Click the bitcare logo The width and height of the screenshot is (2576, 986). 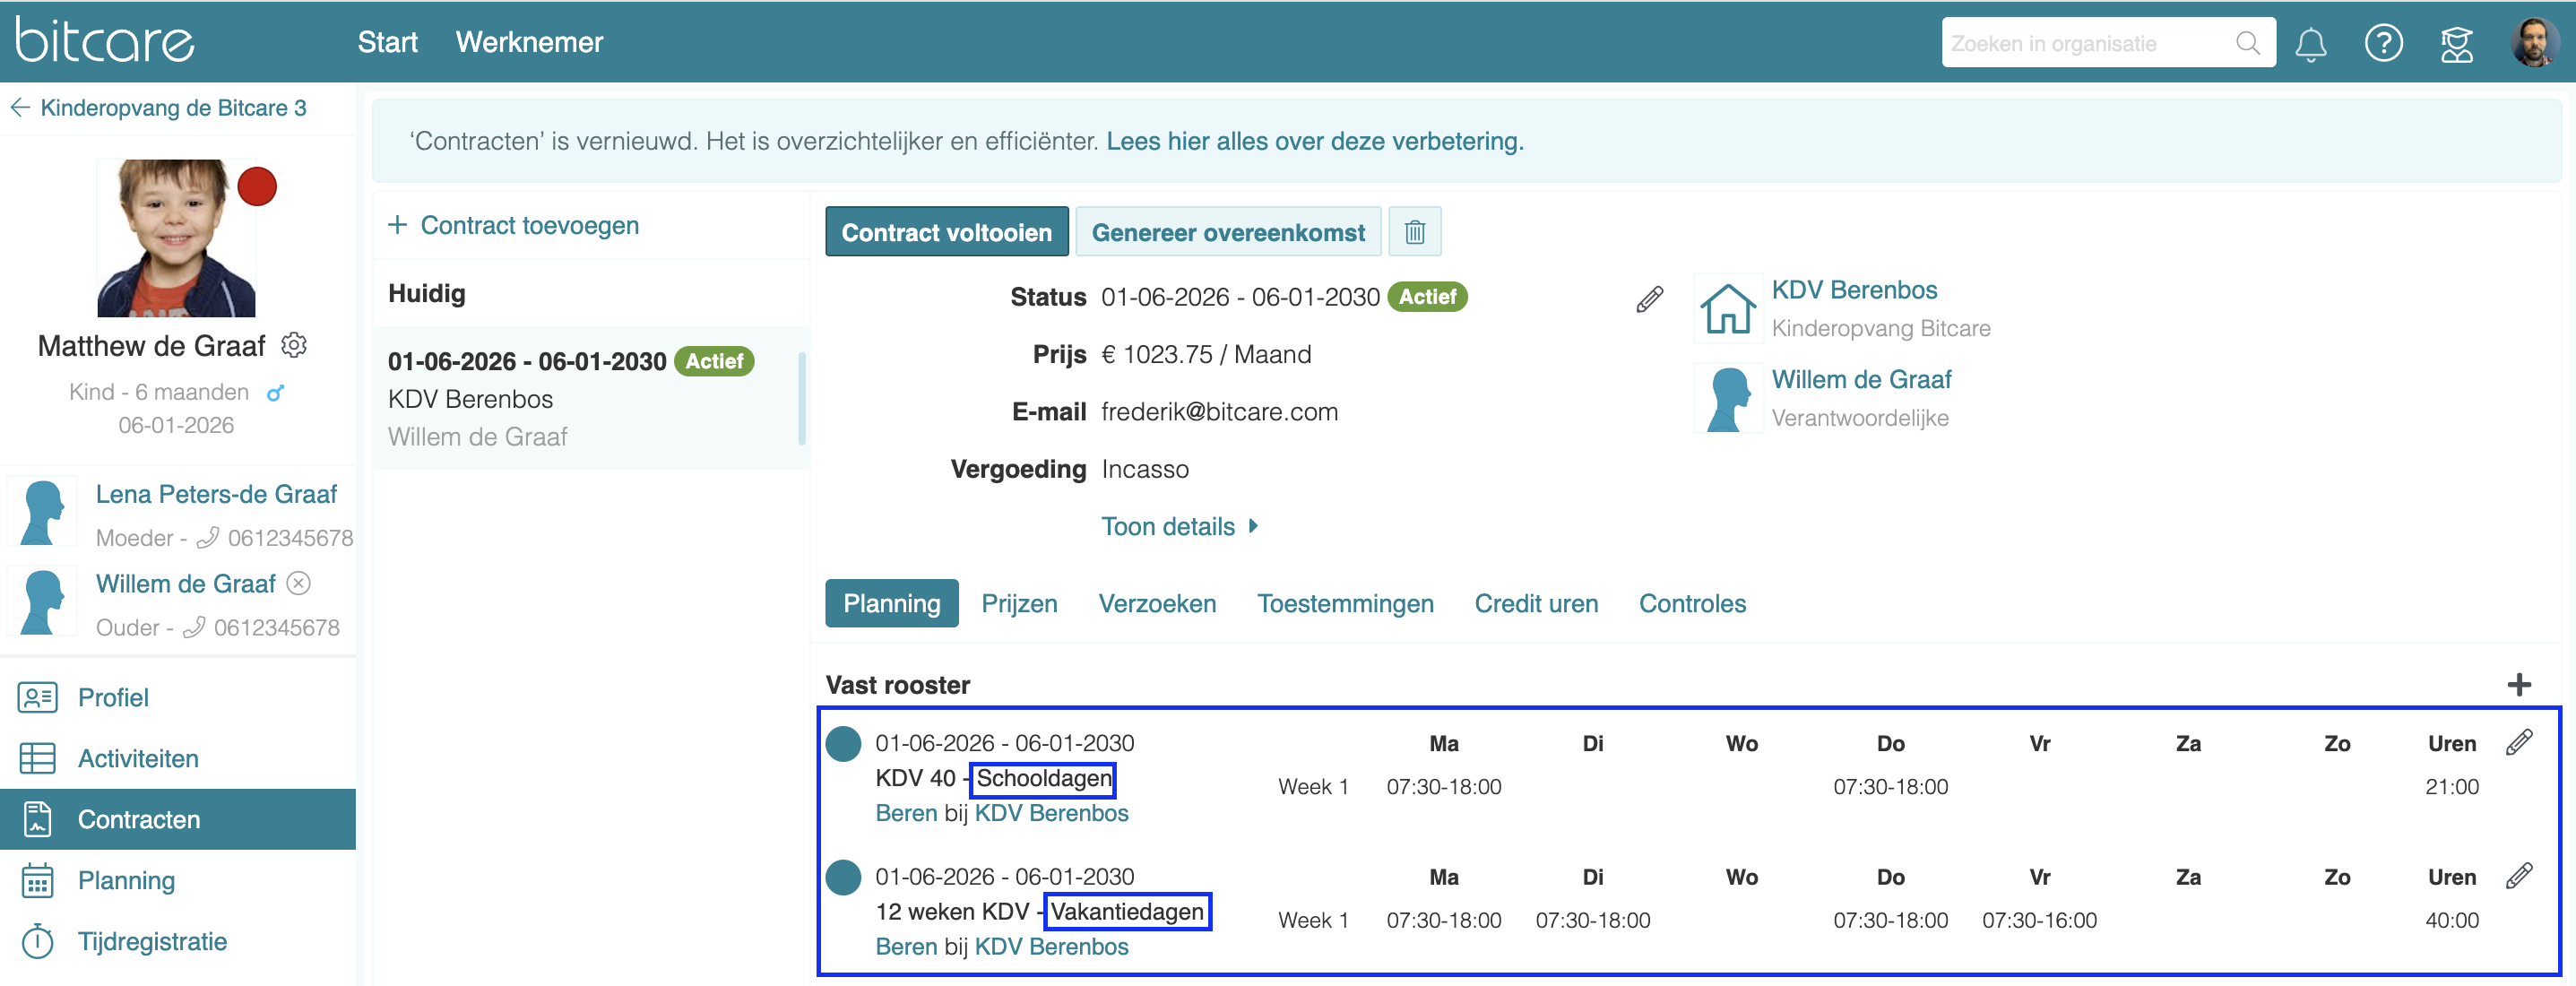pyautogui.click(x=105, y=41)
